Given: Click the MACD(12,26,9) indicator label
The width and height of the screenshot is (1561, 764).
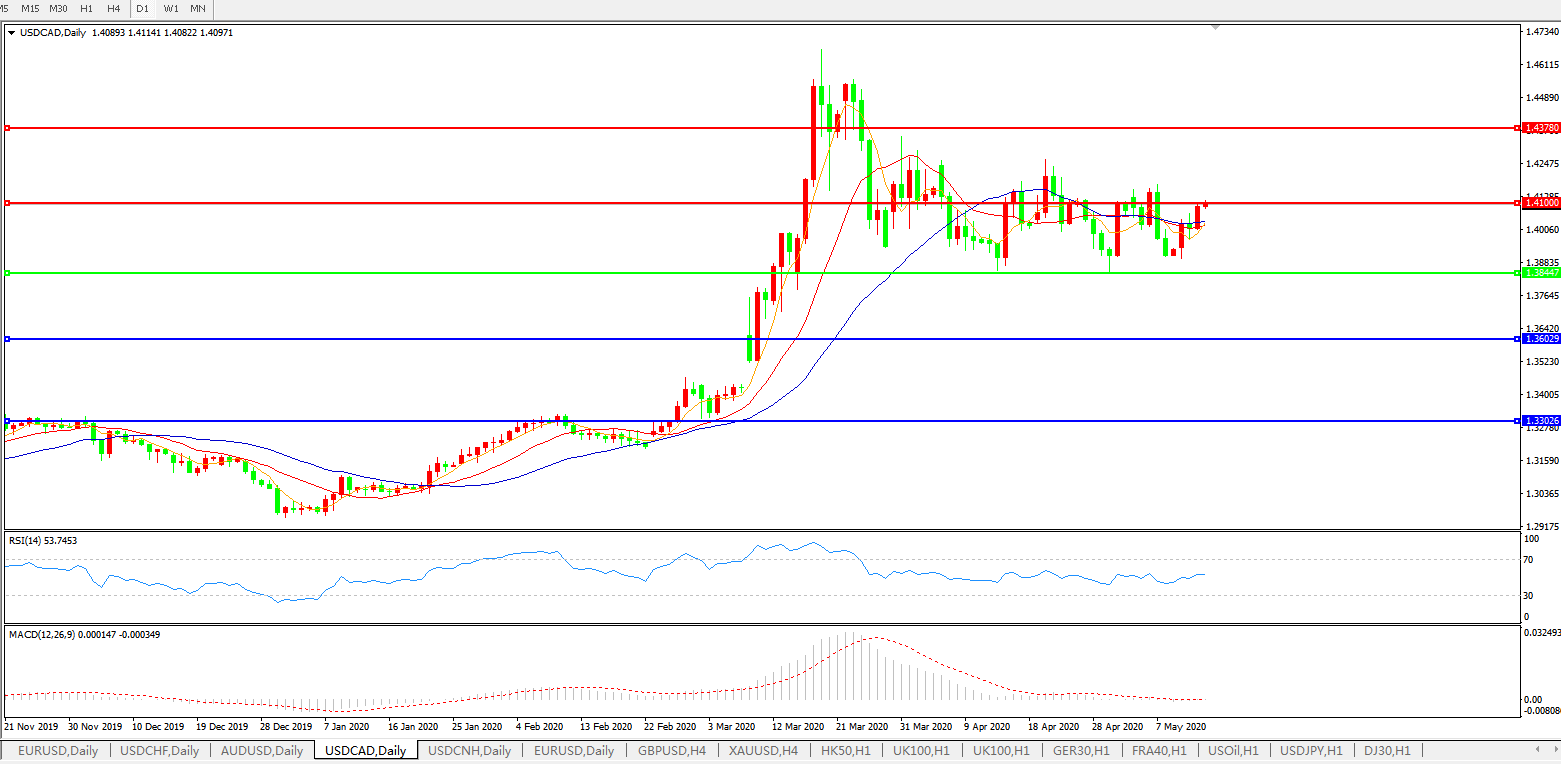Looking at the screenshot, I should pyautogui.click(x=84, y=634).
